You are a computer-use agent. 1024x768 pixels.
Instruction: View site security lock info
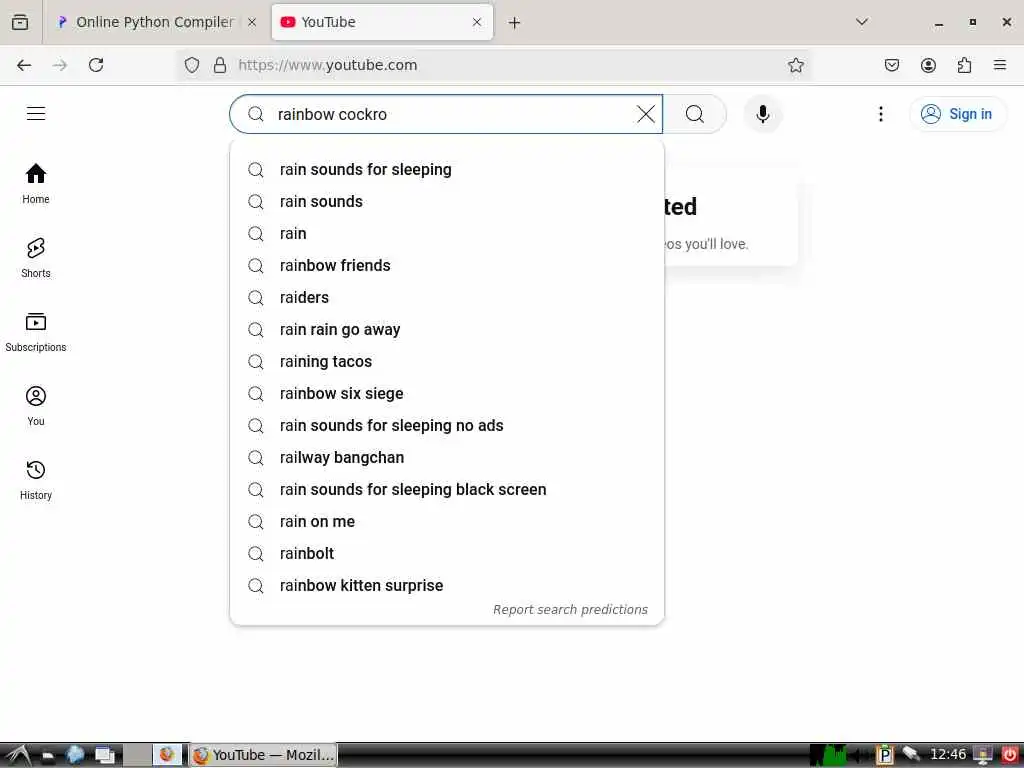point(220,65)
